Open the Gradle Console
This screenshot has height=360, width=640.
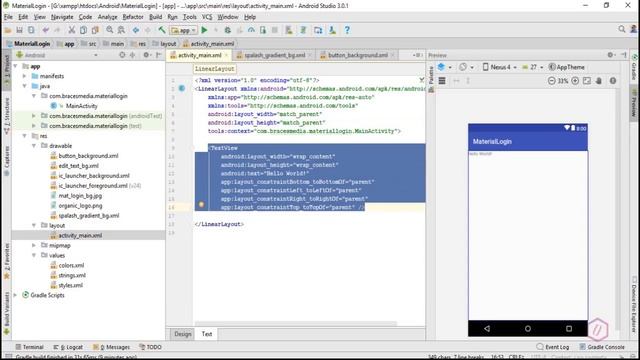pos(602,347)
